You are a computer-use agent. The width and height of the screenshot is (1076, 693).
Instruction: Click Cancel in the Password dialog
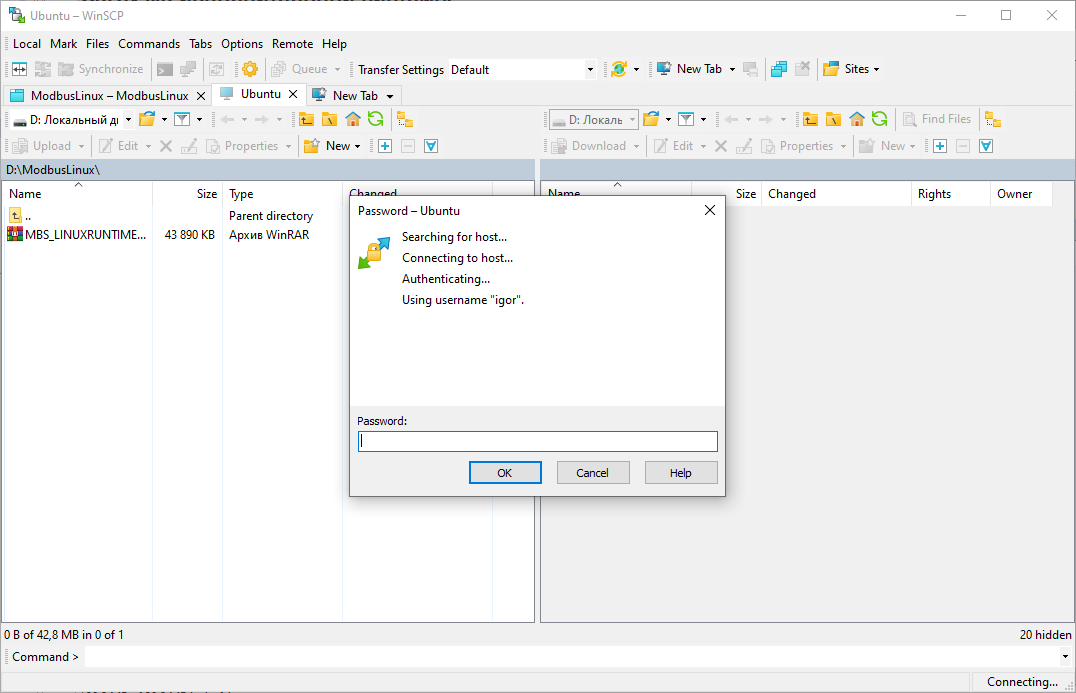point(593,473)
